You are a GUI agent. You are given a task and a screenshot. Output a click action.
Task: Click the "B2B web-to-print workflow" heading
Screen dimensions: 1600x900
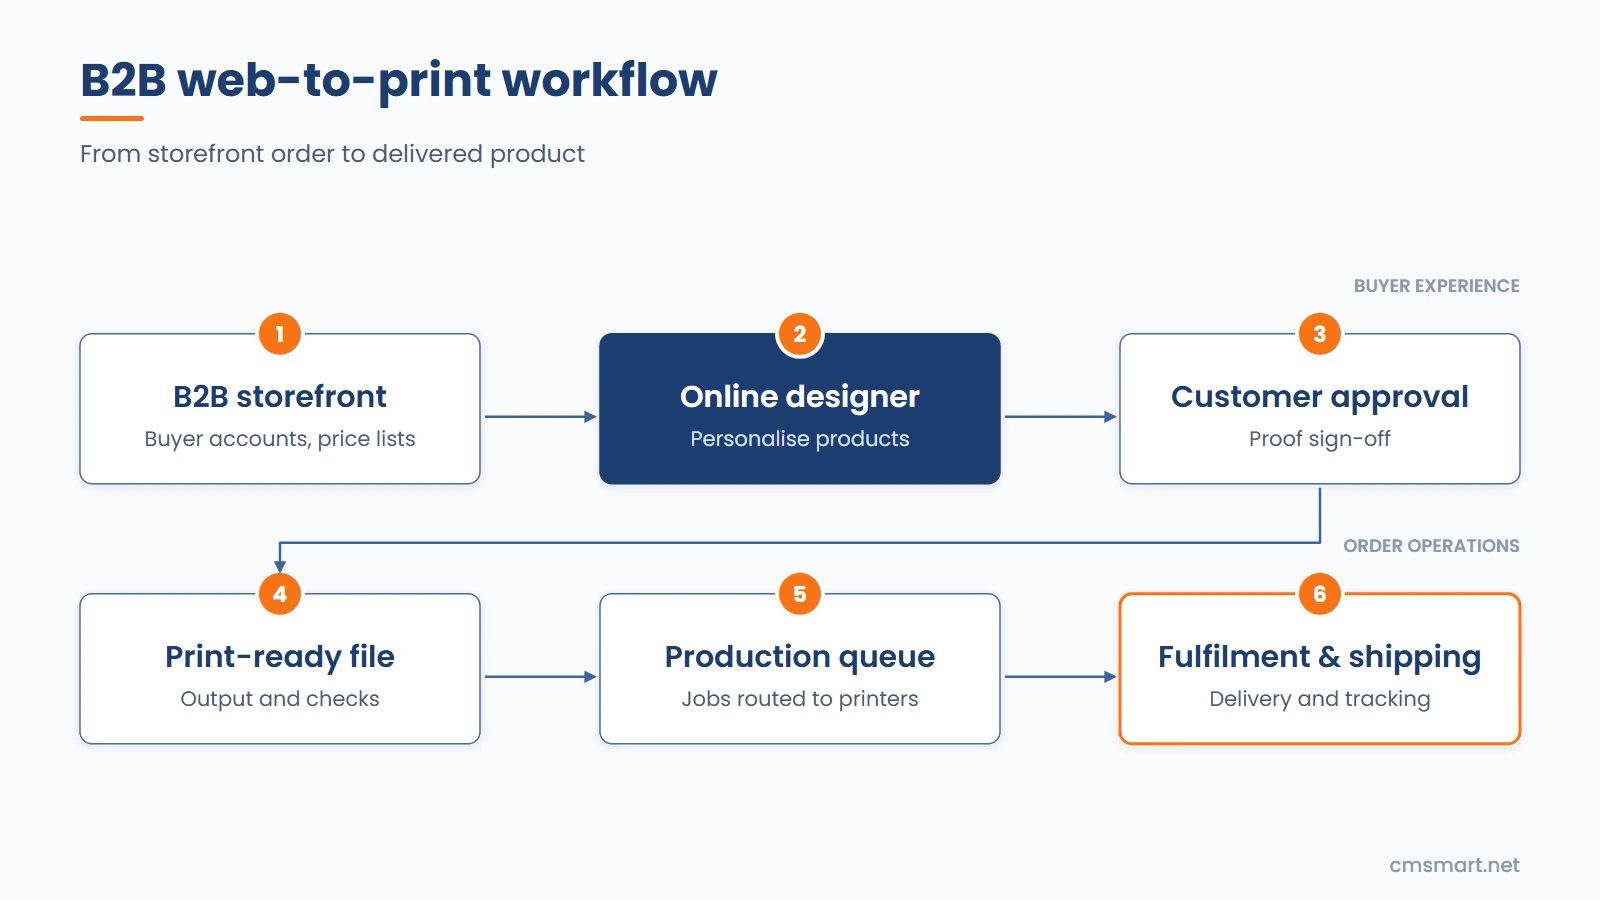tap(399, 80)
